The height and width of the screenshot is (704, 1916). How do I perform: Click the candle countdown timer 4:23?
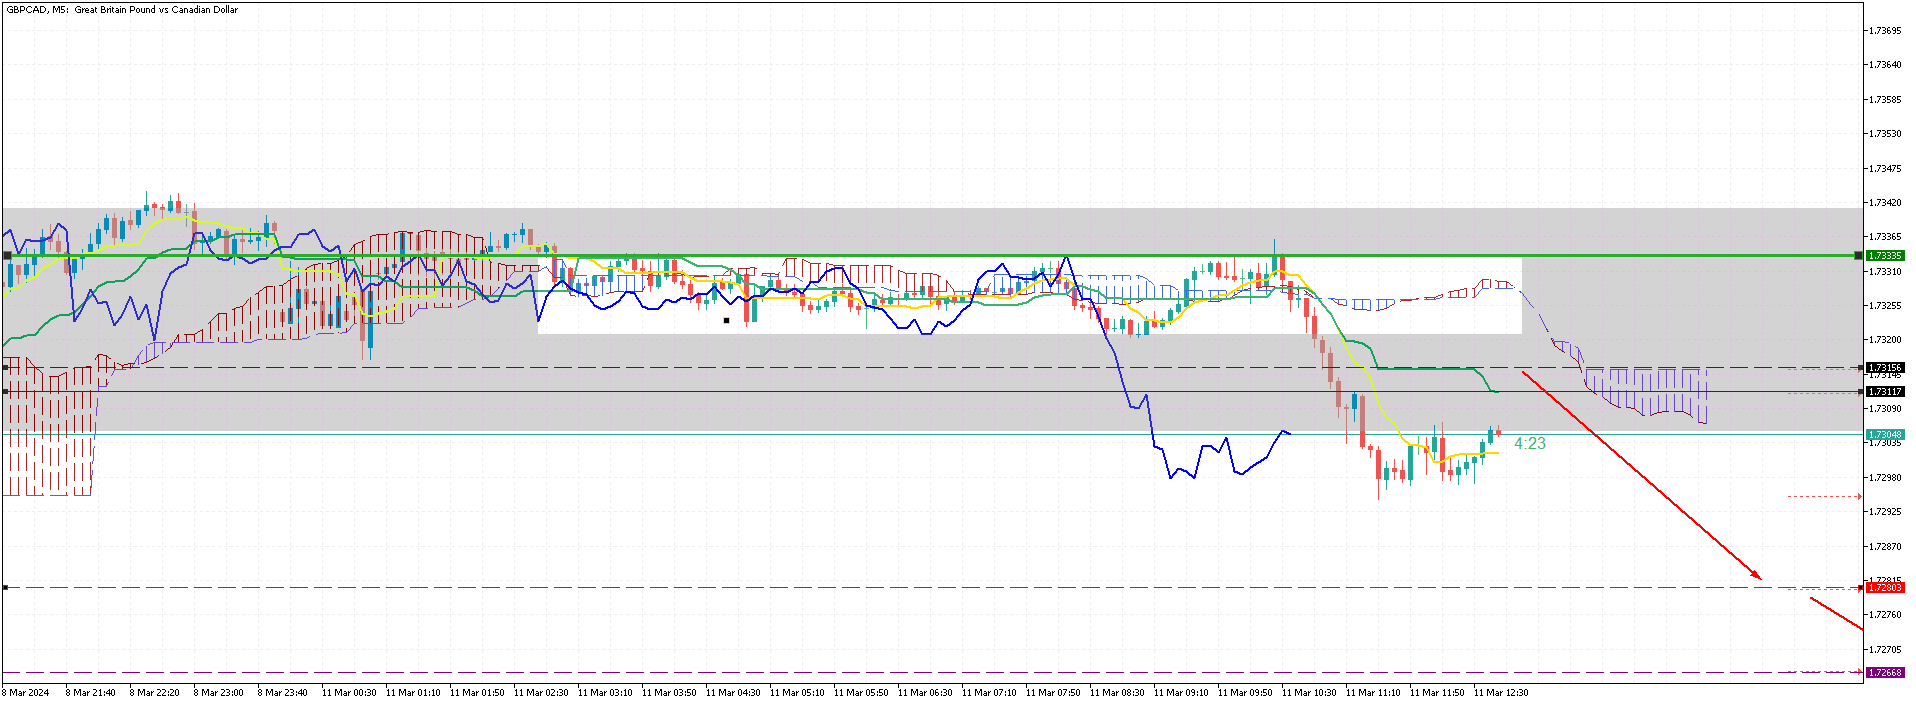pos(1530,444)
